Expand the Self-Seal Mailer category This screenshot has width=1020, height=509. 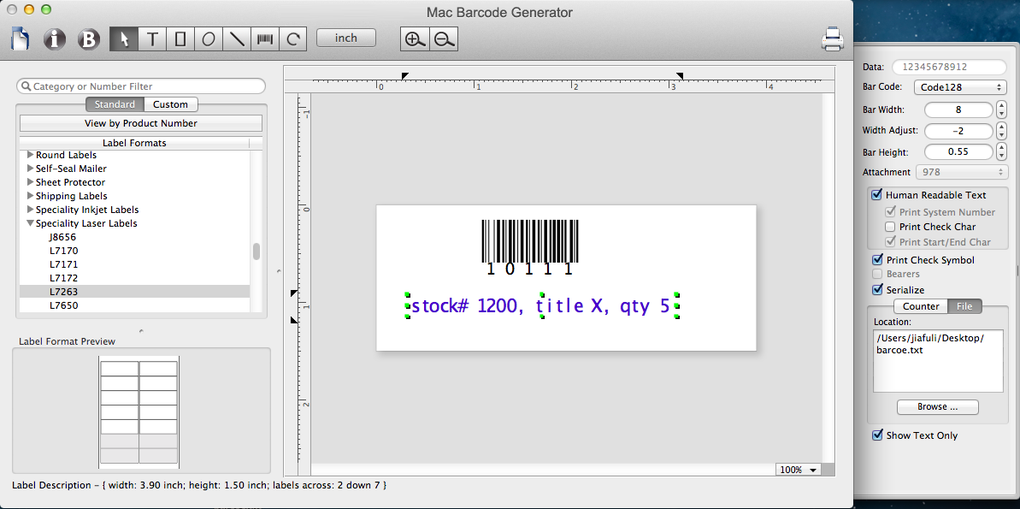click(30, 169)
